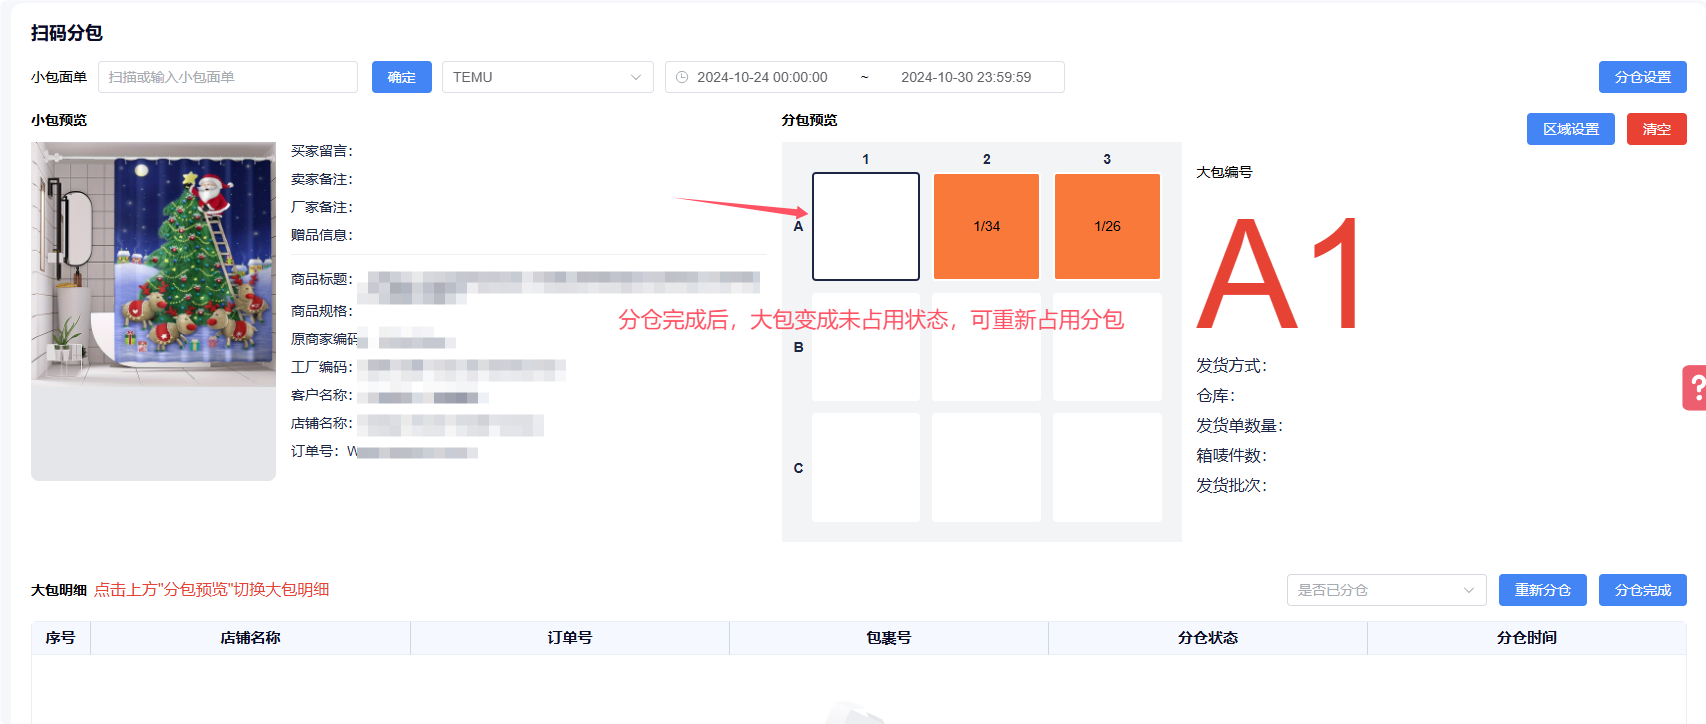Select empty bin A1 in 分包预览 grid

coord(866,226)
